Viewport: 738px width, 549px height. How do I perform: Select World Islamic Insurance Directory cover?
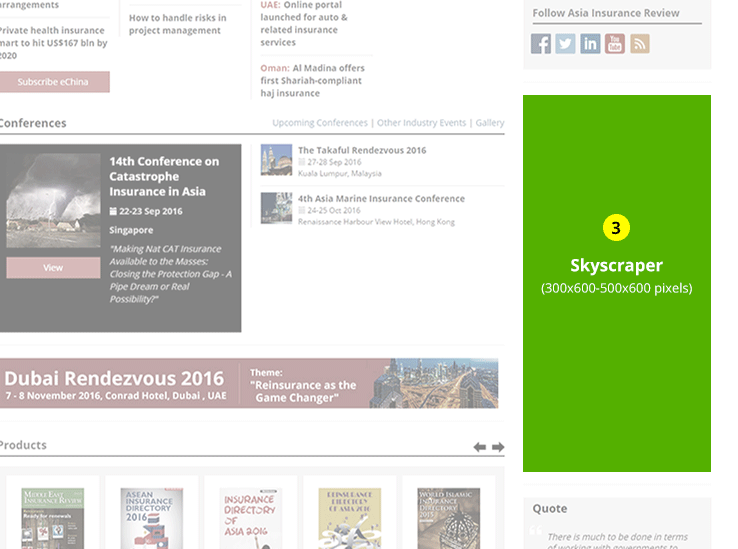[x=449, y=518]
